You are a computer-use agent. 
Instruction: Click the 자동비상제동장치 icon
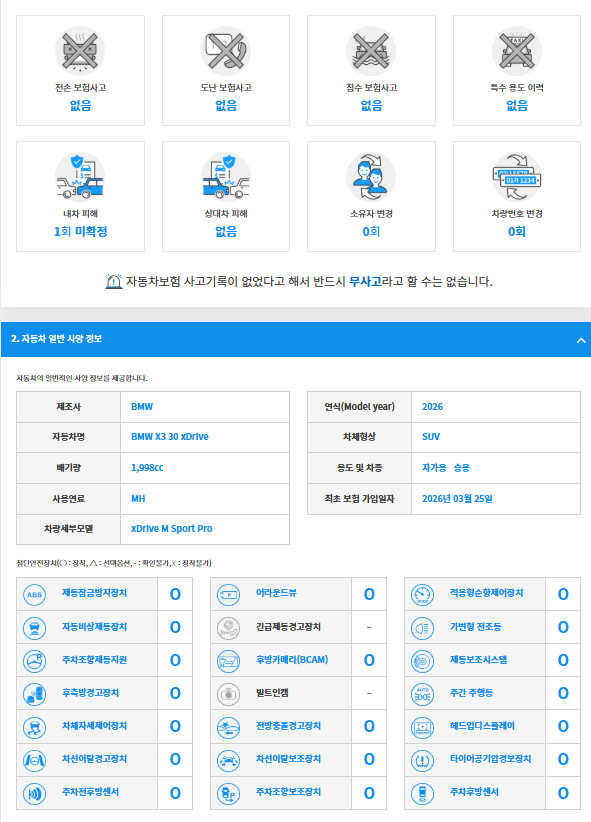pos(35,628)
